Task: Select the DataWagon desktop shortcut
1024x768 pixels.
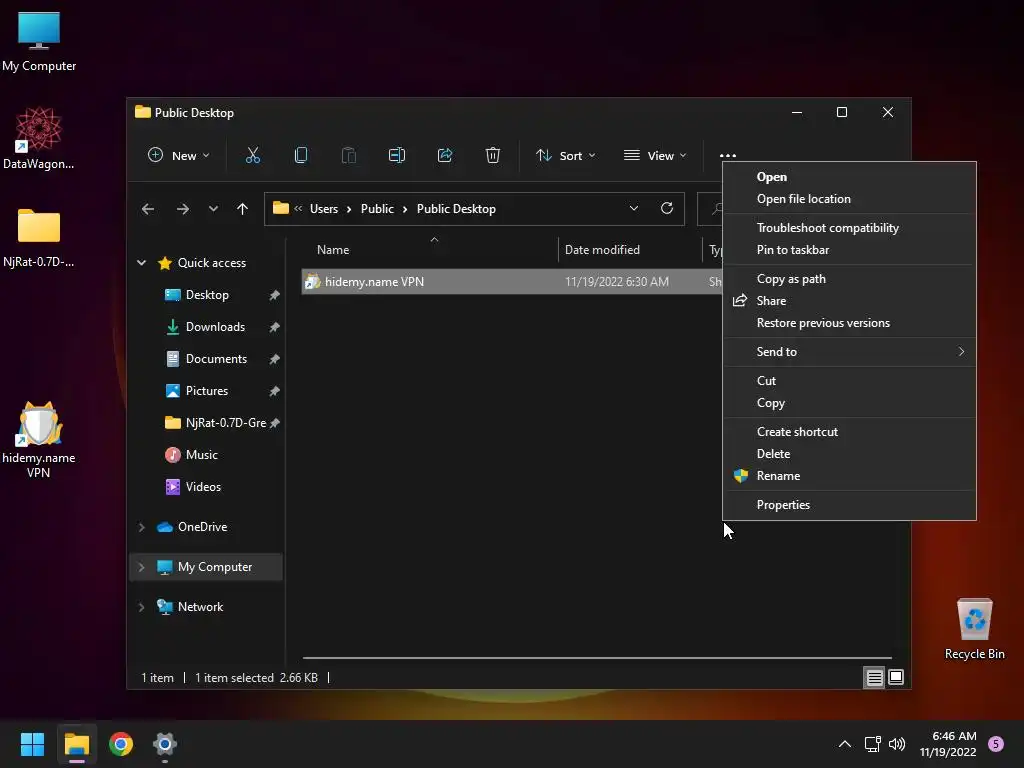Action: pos(39,138)
